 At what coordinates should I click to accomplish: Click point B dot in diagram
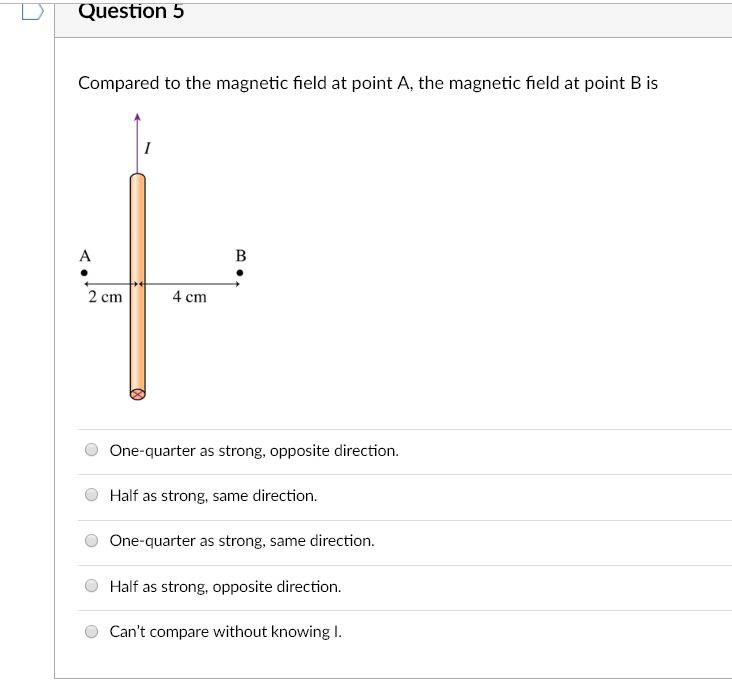coord(240,273)
